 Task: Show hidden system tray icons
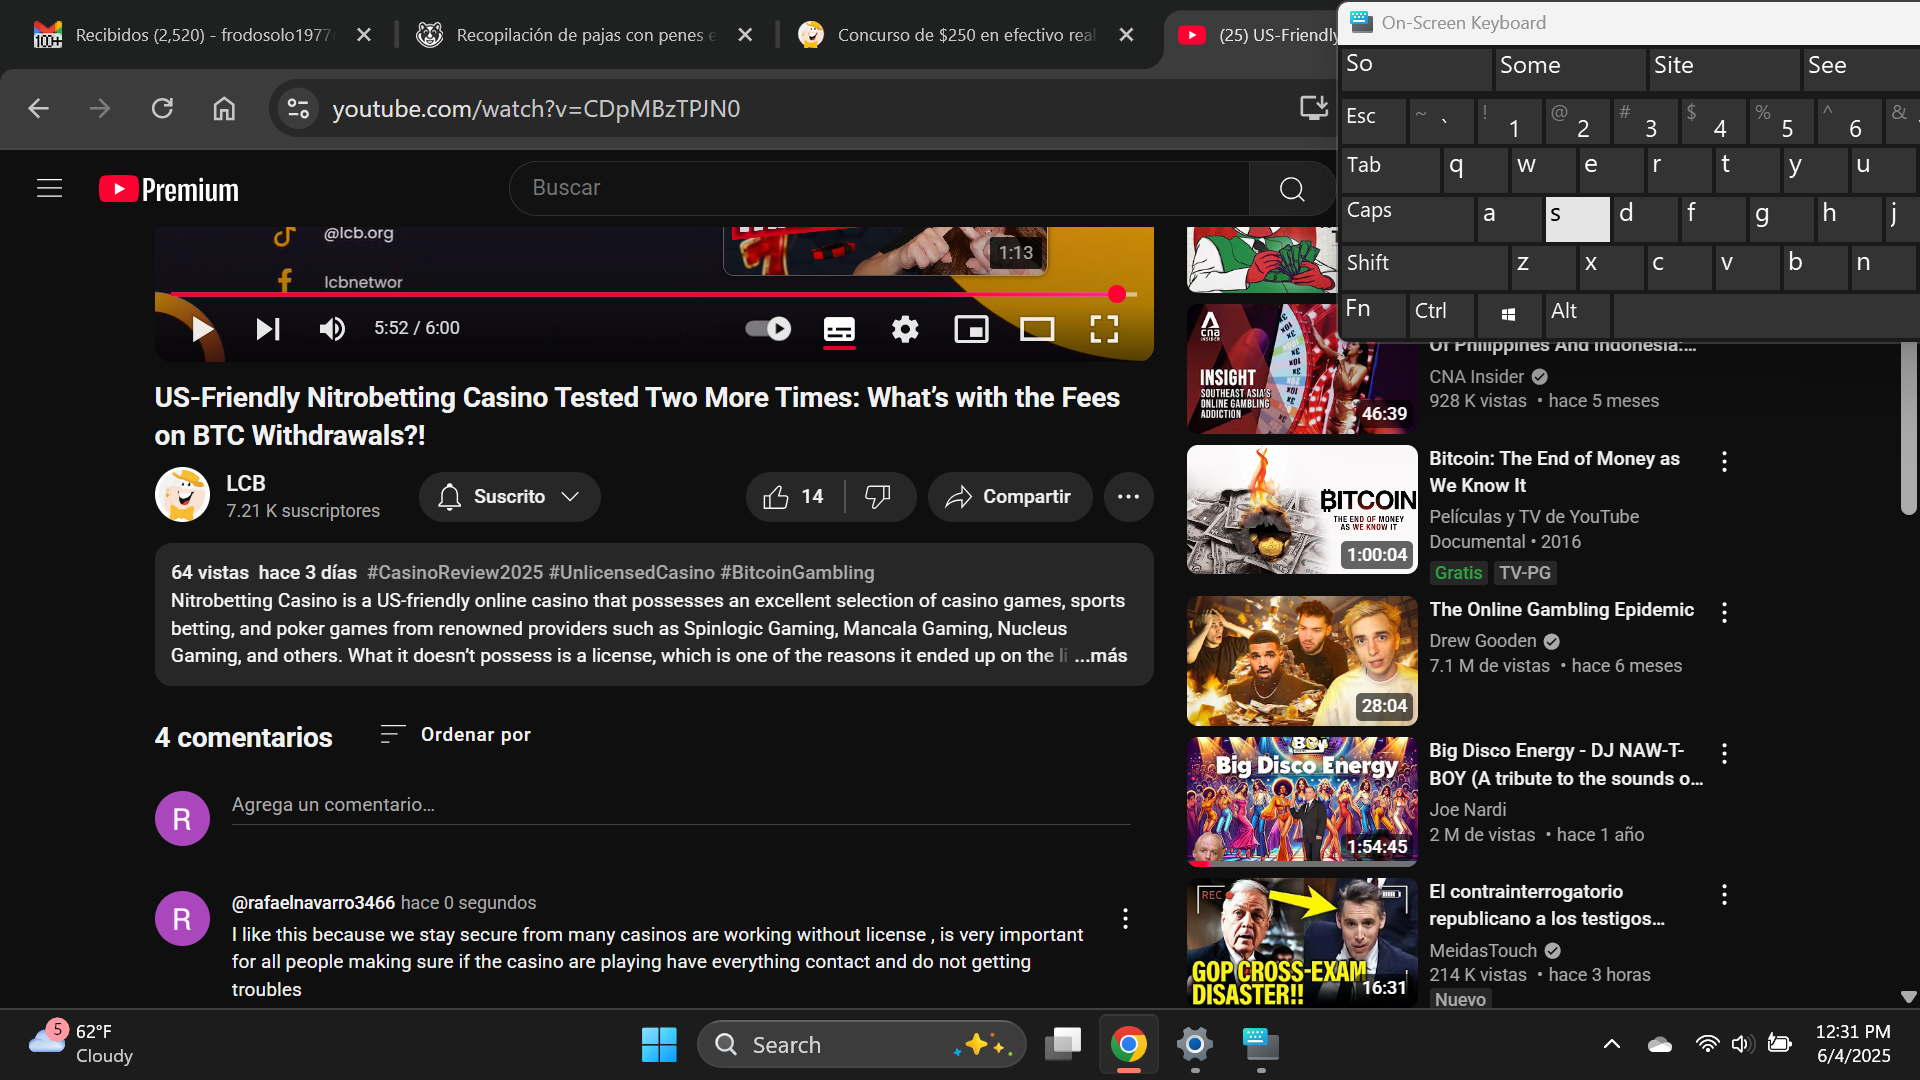[x=1612, y=1045]
